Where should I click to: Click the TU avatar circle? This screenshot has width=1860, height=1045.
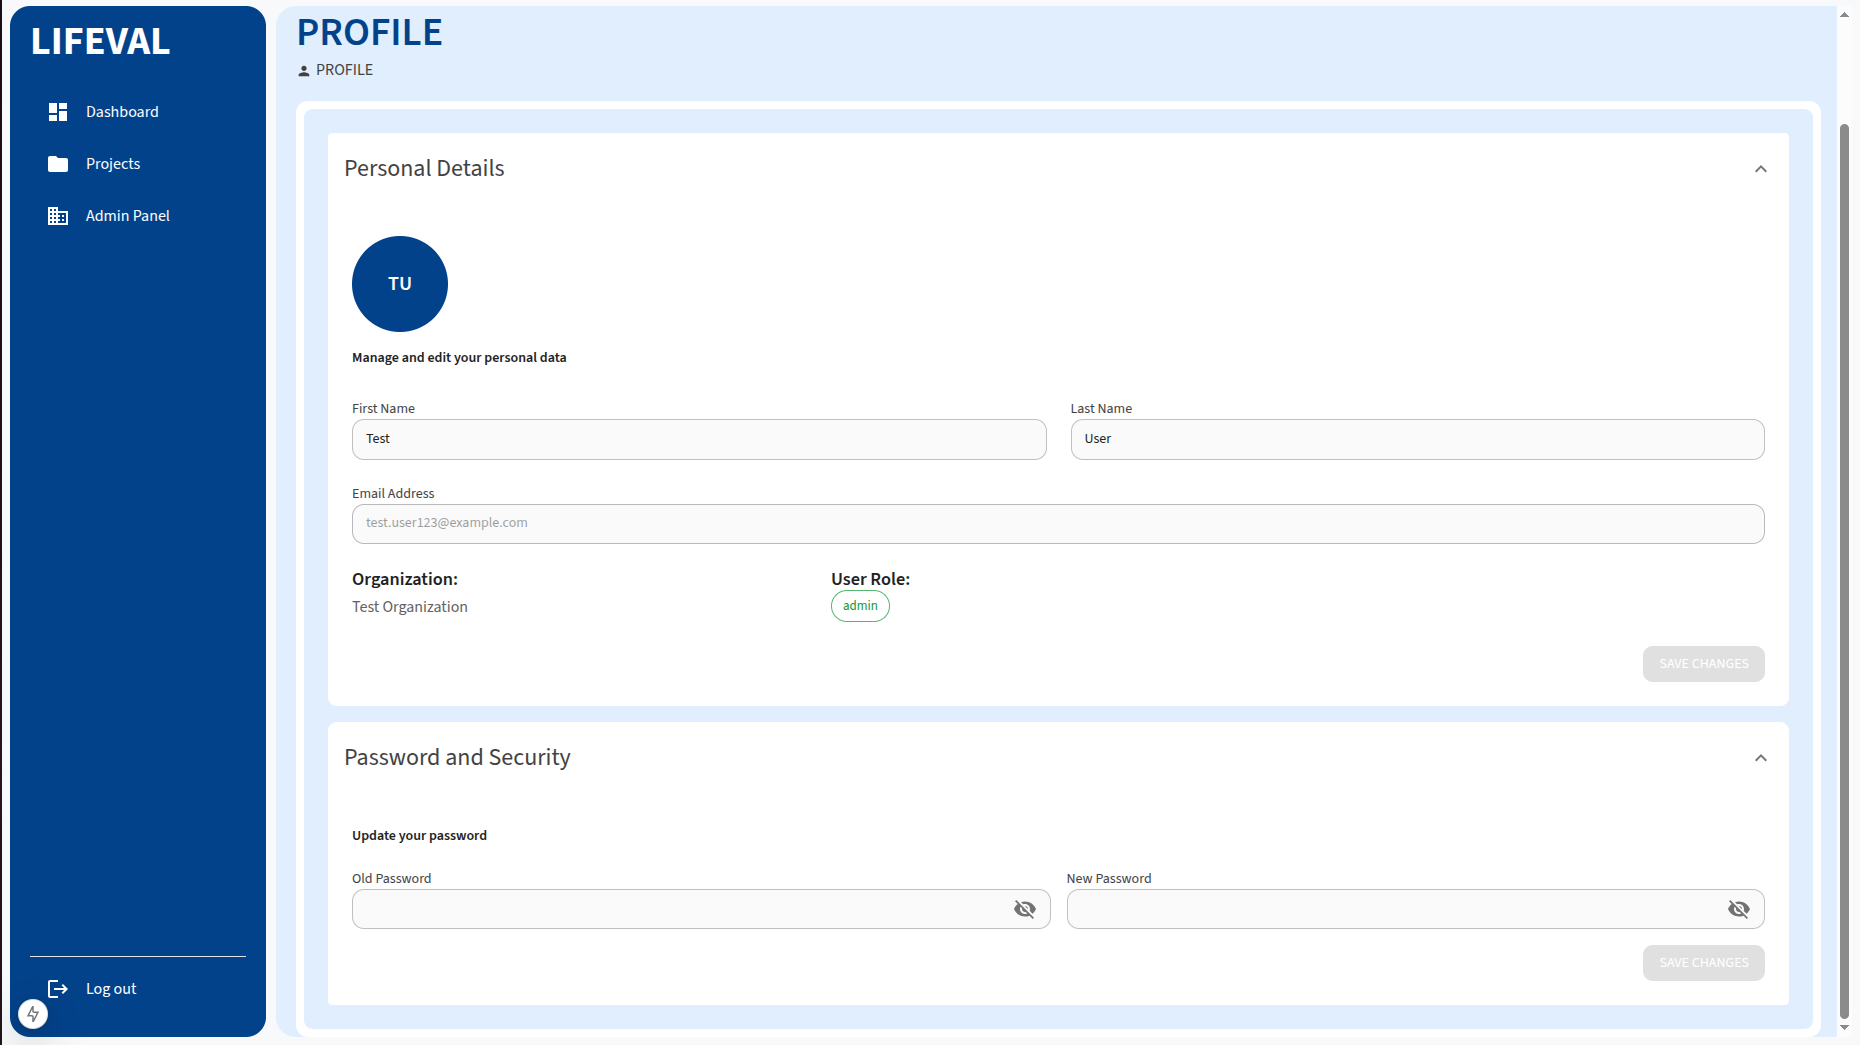pos(400,284)
